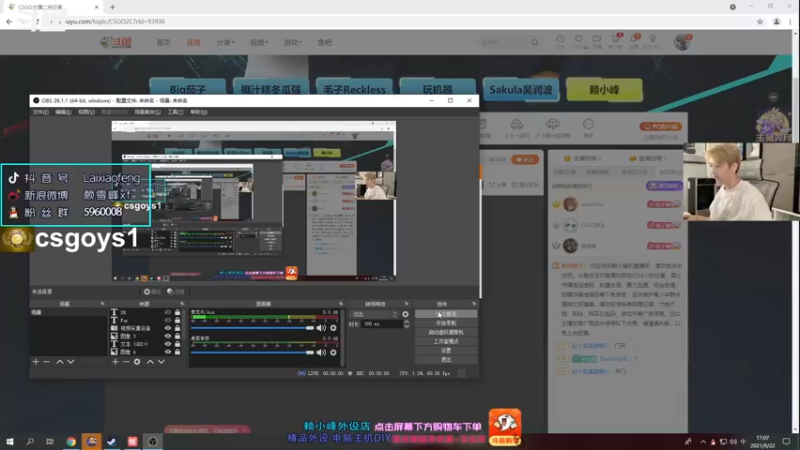800x450 pixels.
Task: Toggle lock on 视频采集设备 source
Action: click(x=177, y=328)
